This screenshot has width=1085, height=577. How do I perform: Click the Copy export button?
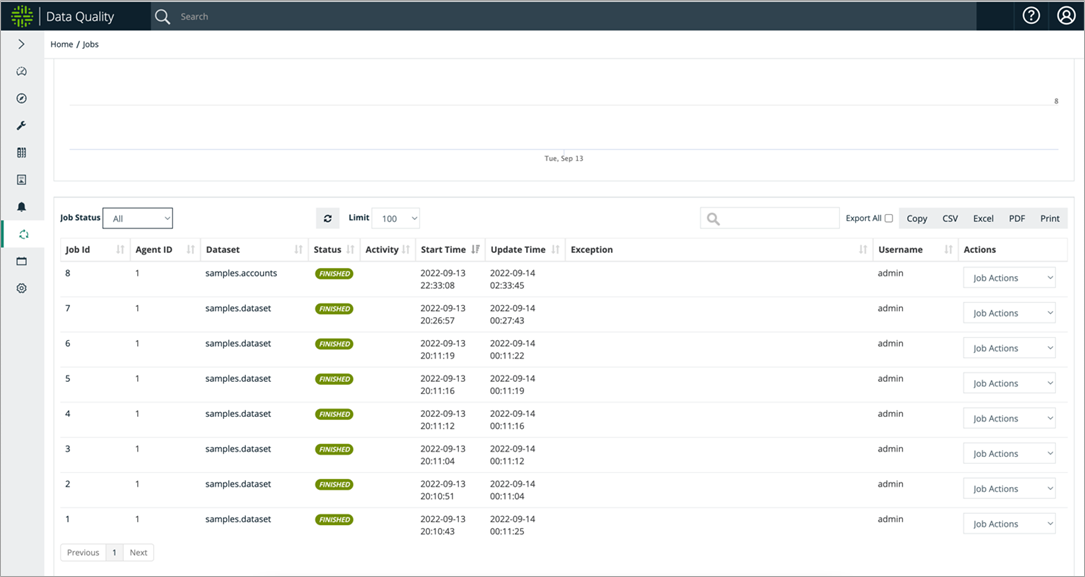click(917, 219)
